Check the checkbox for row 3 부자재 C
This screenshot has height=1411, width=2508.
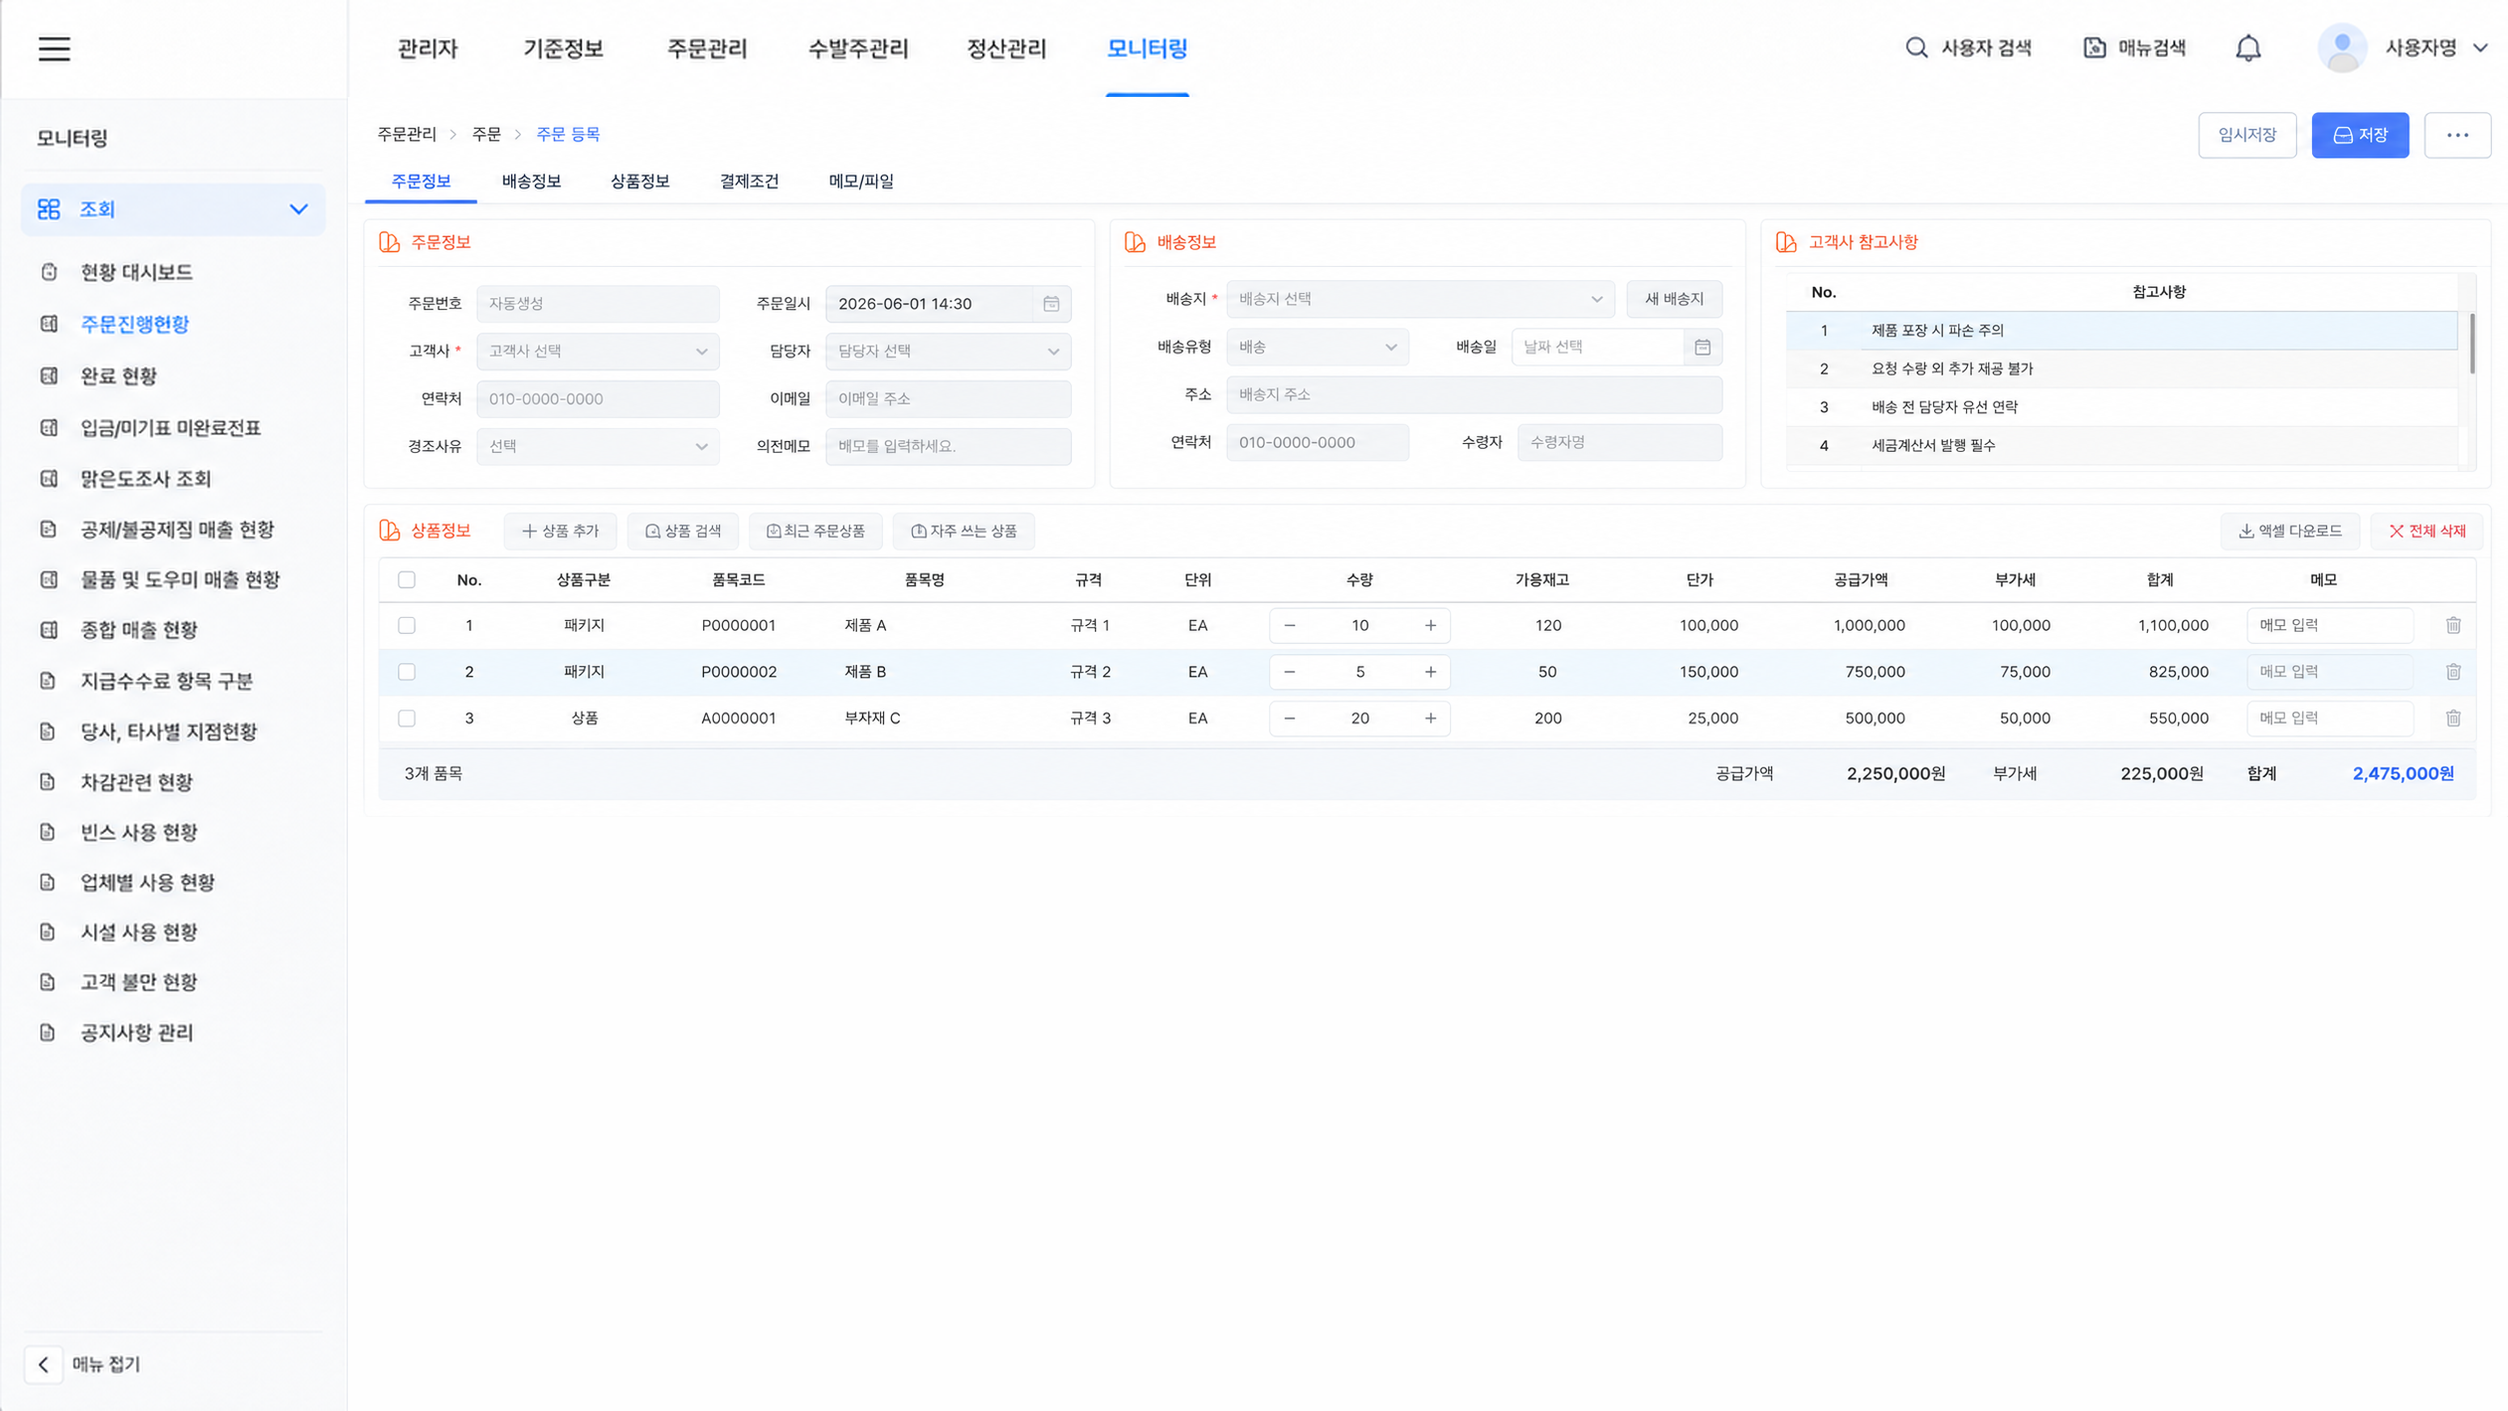(406, 718)
